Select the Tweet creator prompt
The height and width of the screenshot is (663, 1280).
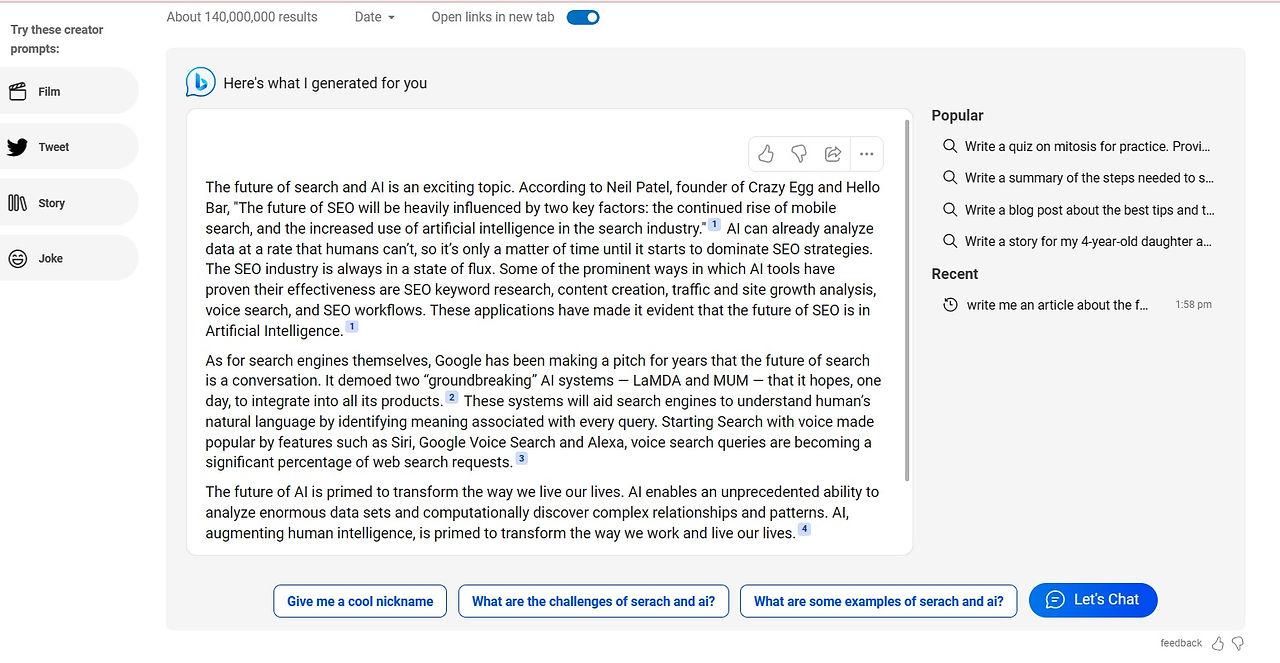(68, 147)
